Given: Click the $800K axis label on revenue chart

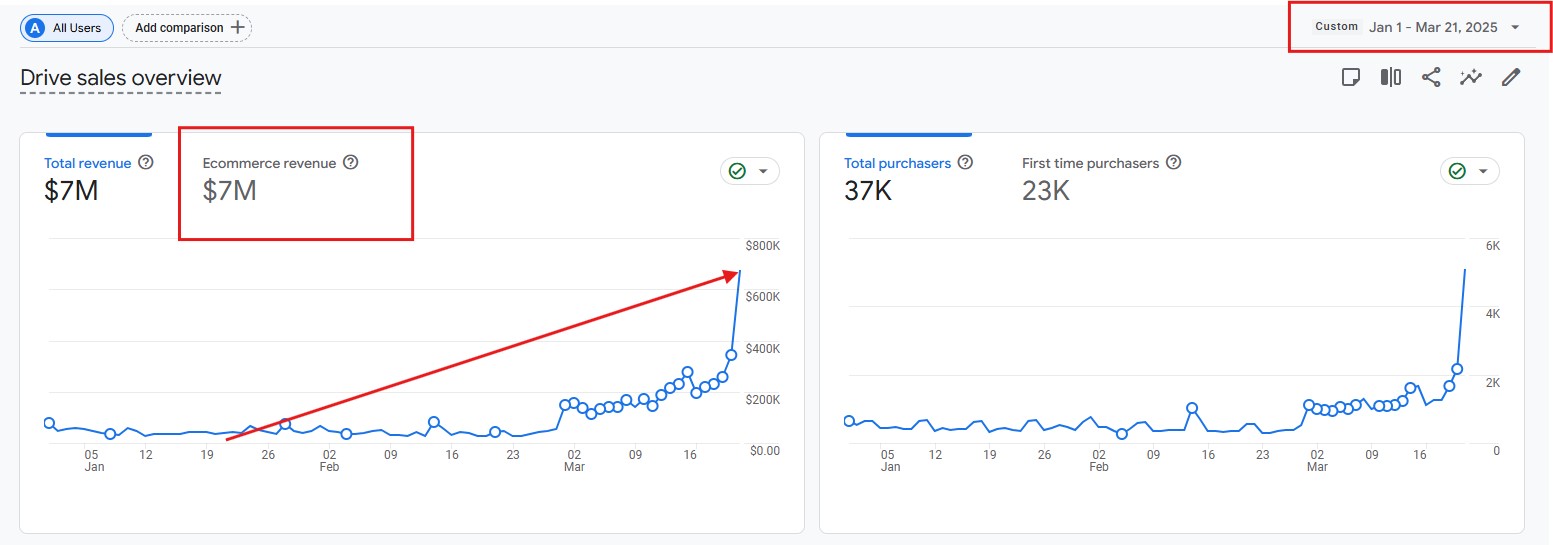Looking at the screenshot, I should [762, 246].
